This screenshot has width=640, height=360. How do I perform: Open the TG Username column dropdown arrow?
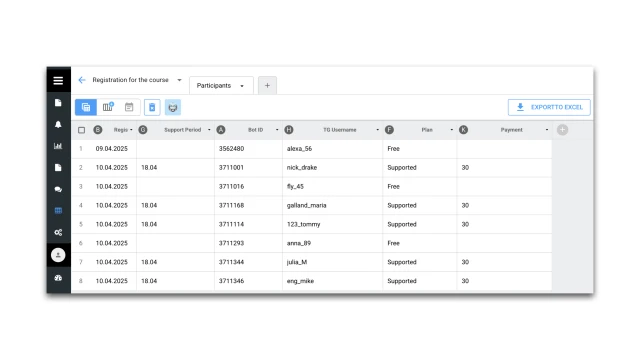point(377,130)
